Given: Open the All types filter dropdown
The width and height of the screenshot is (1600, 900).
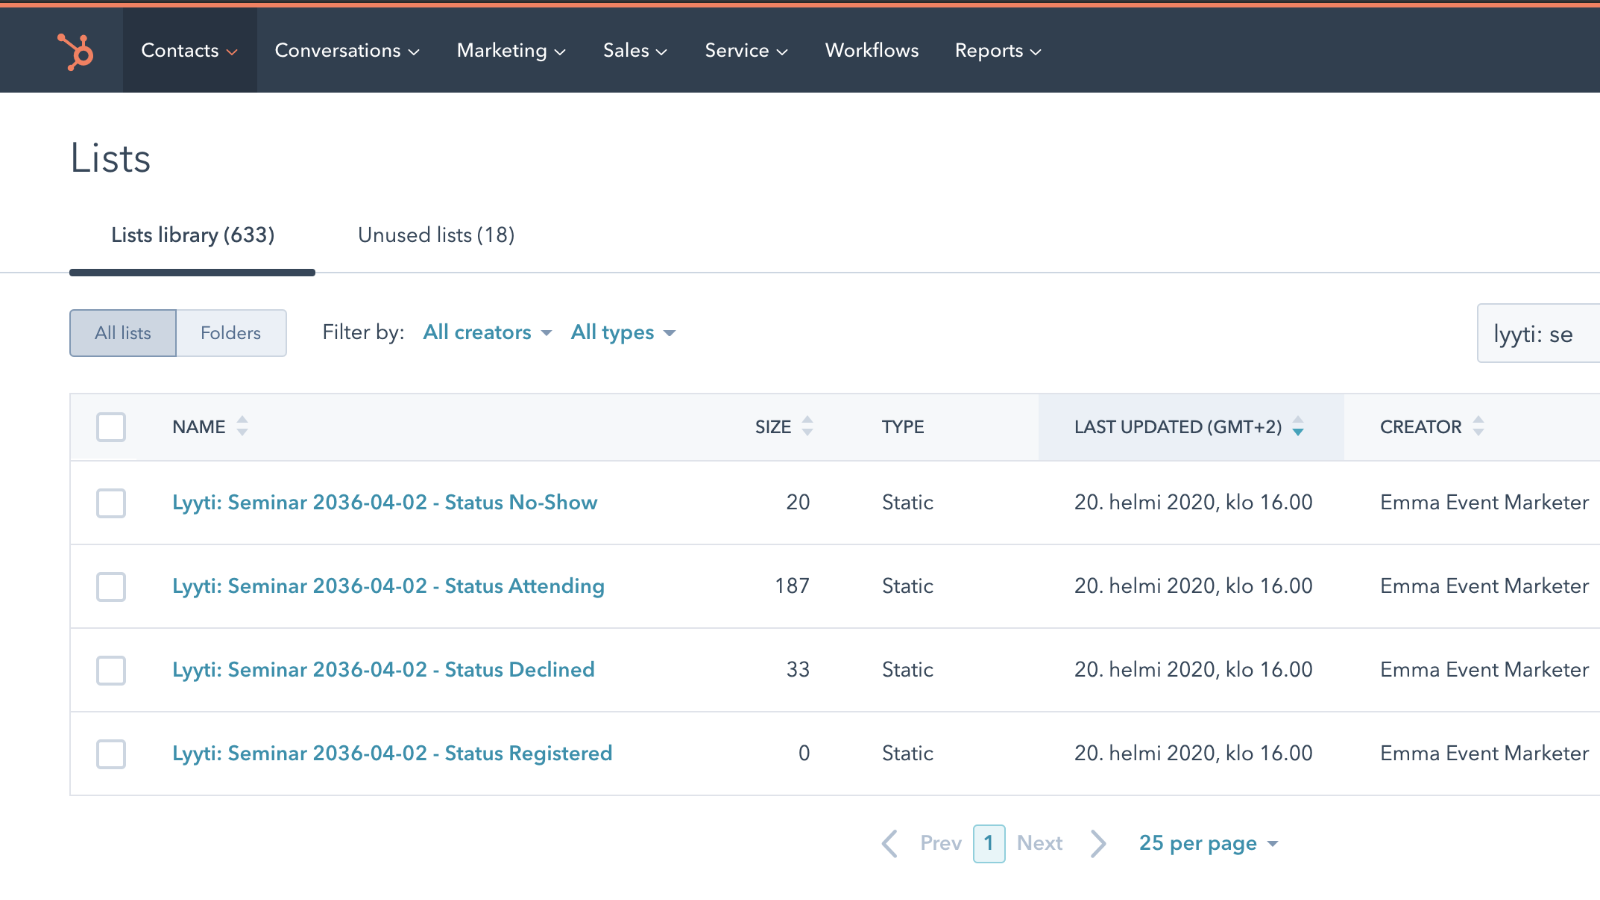Looking at the screenshot, I should (x=622, y=332).
